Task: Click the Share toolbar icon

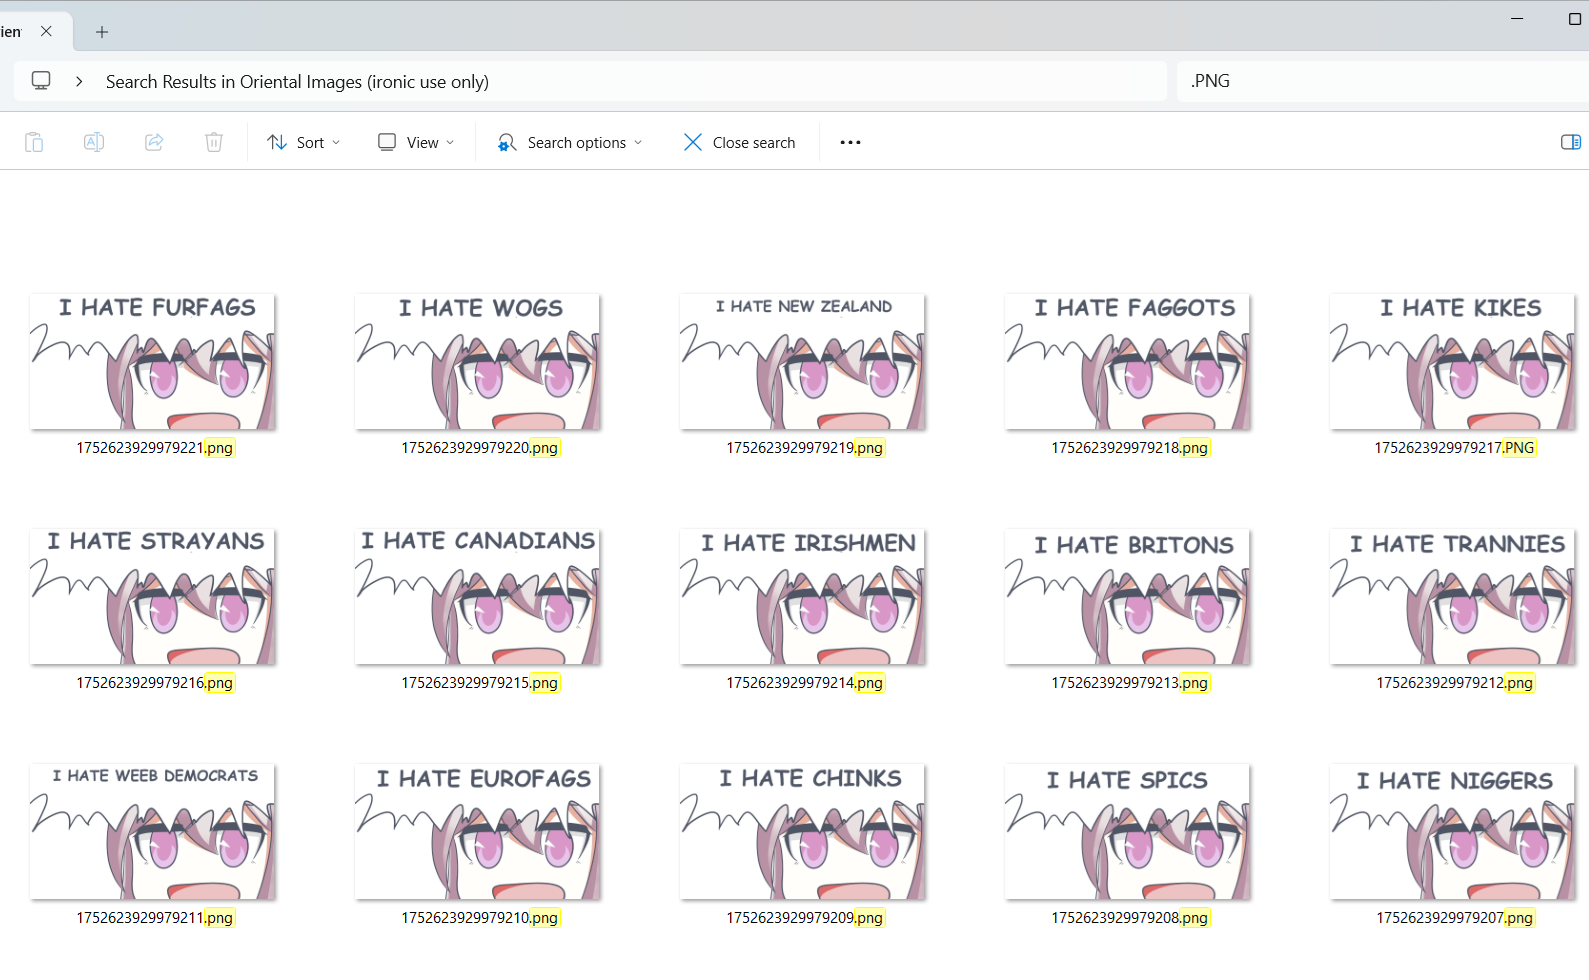Action: point(154,142)
